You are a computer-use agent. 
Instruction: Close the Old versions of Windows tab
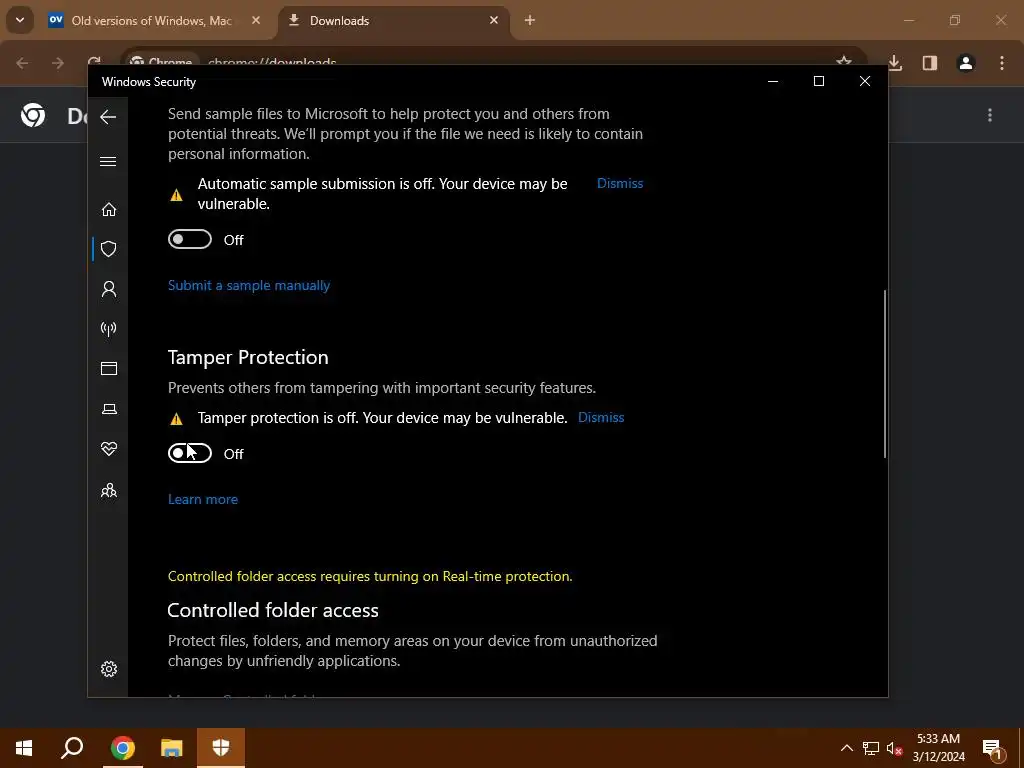tap(256, 20)
